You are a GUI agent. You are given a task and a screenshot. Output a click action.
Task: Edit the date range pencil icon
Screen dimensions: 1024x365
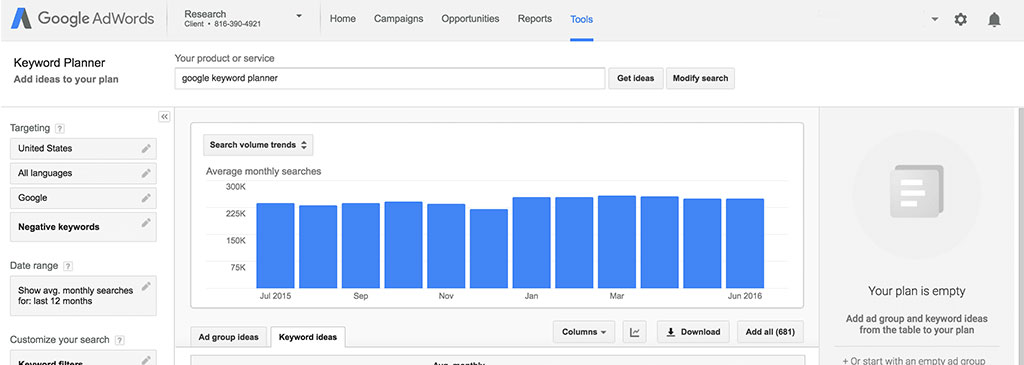146,286
